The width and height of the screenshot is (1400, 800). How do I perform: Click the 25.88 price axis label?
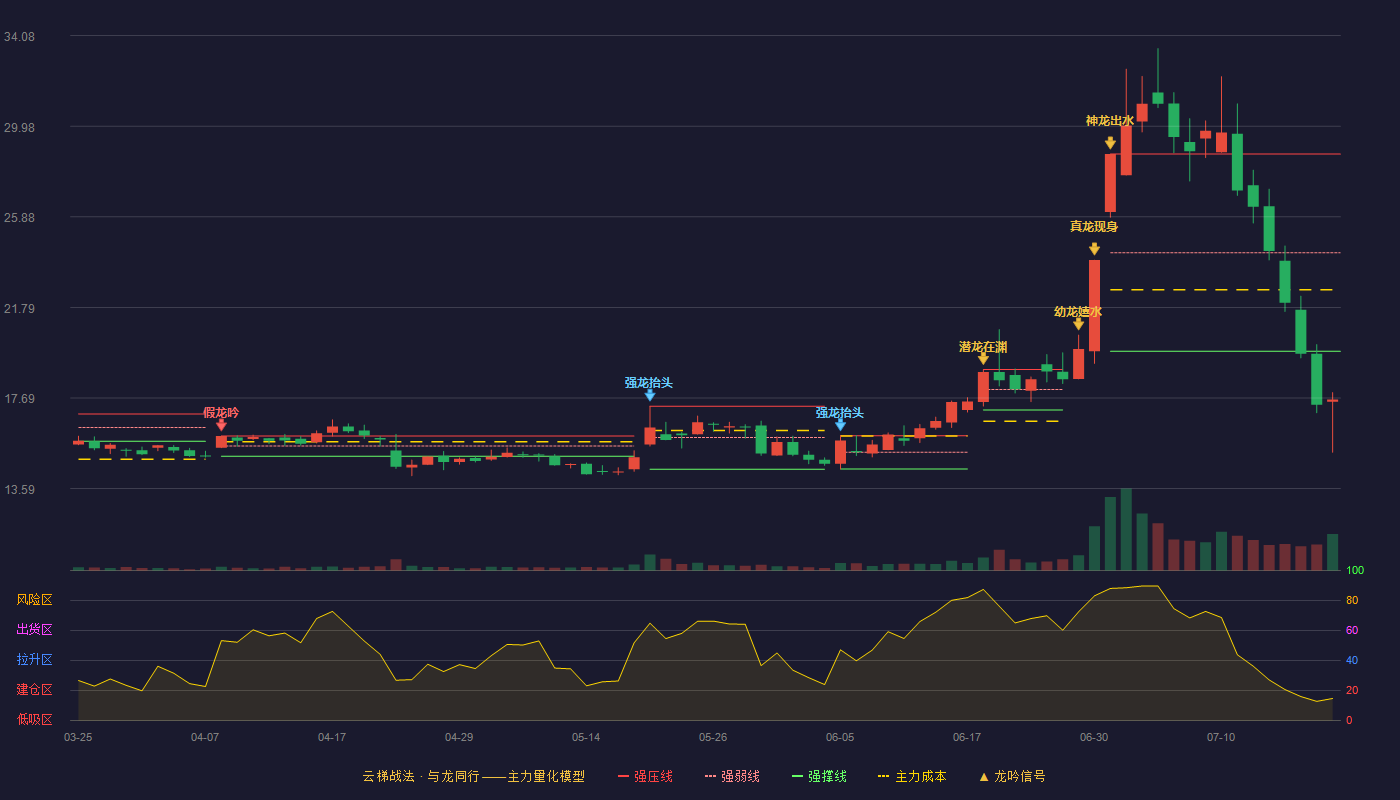tap(19, 218)
